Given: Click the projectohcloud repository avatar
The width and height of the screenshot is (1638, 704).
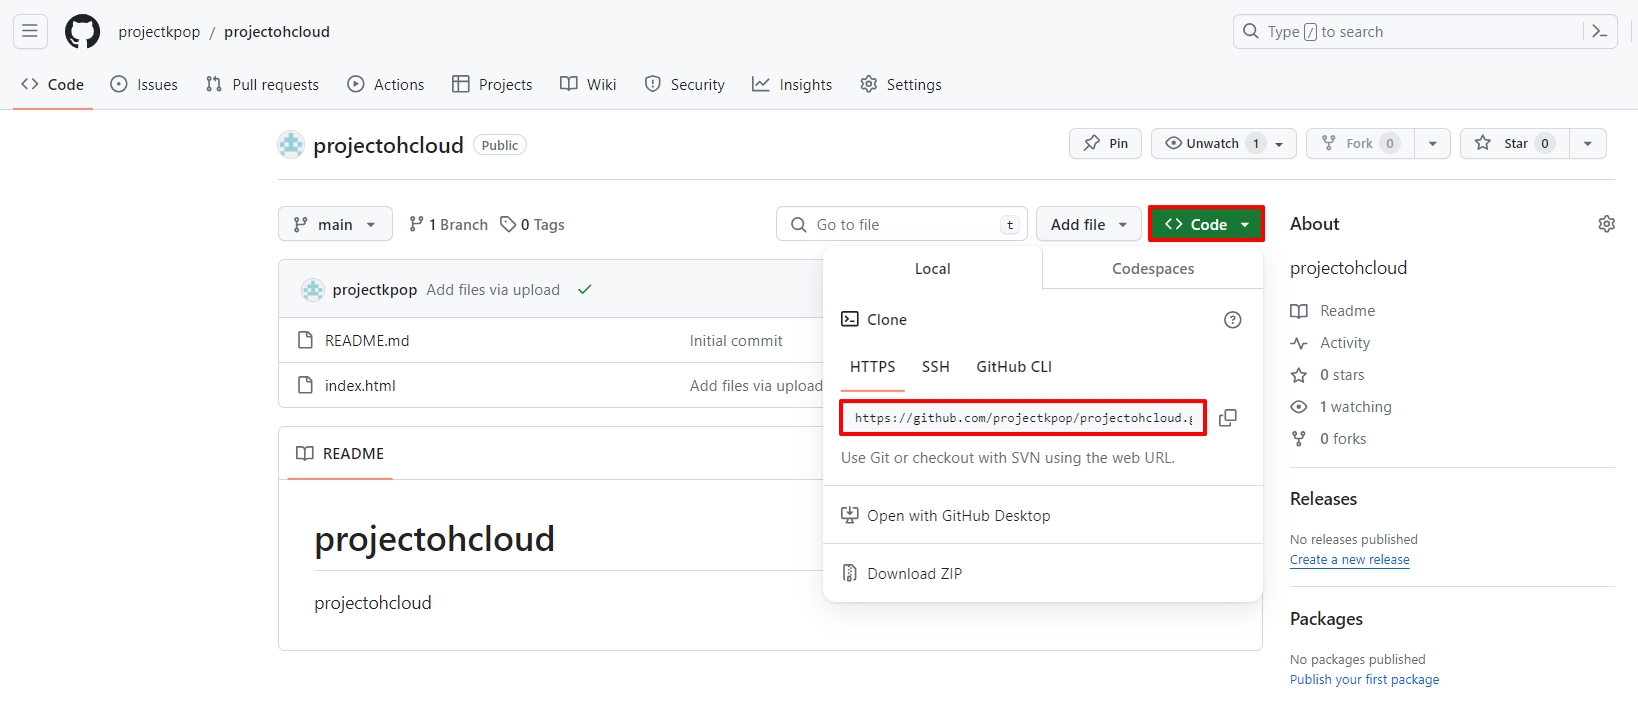Looking at the screenshot, I should (x=291, y=145).
